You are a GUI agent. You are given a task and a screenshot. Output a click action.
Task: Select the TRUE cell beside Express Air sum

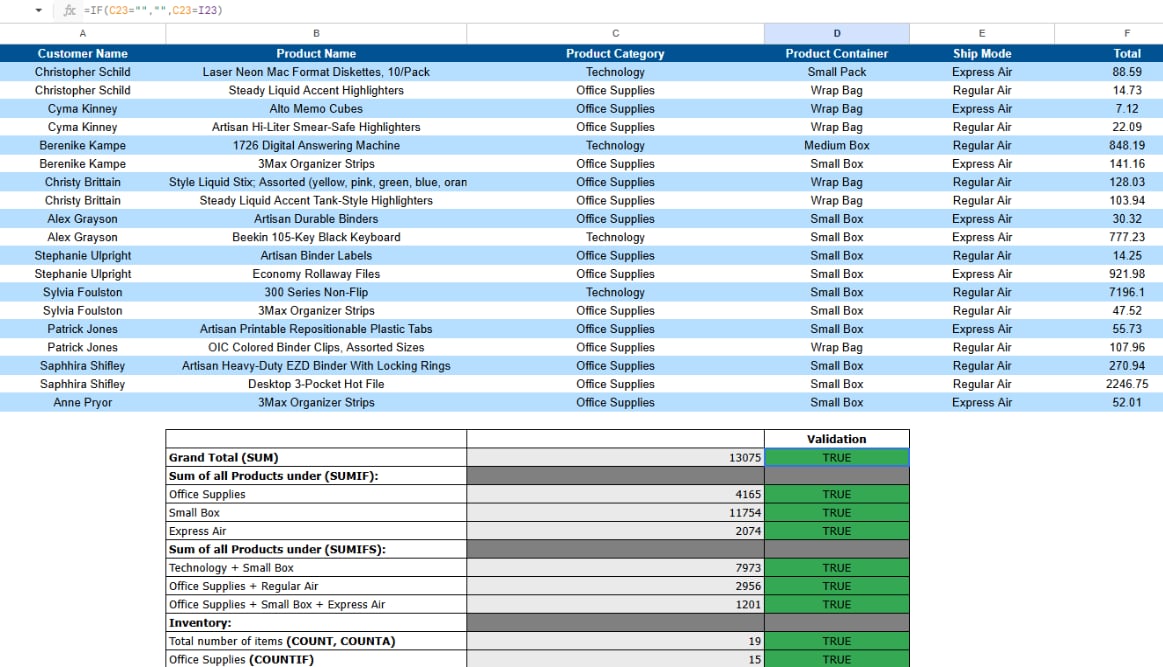tap(837, 531)
